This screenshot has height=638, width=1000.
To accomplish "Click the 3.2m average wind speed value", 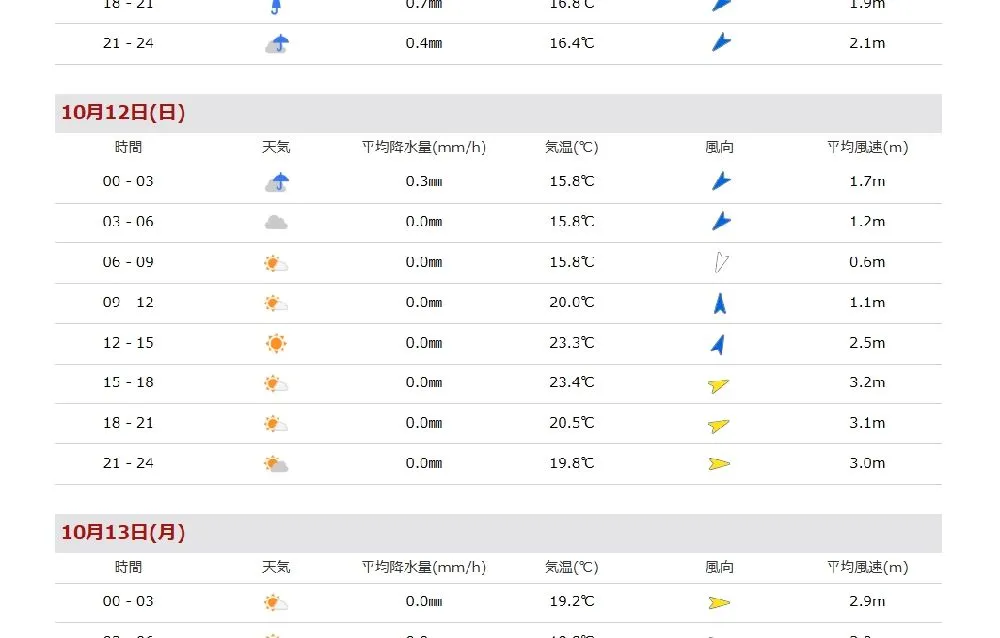I will 866,383.
